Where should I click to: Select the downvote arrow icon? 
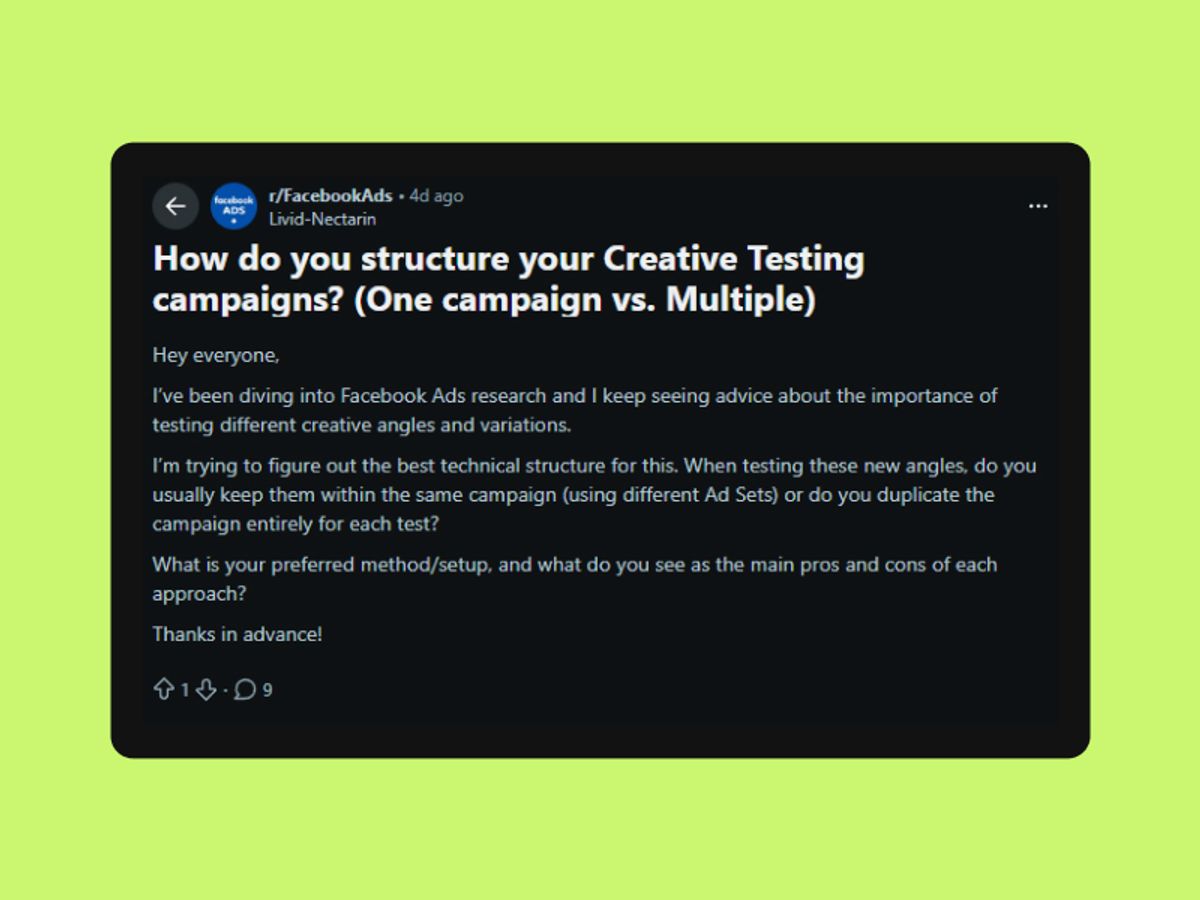(x=206, y=689)
